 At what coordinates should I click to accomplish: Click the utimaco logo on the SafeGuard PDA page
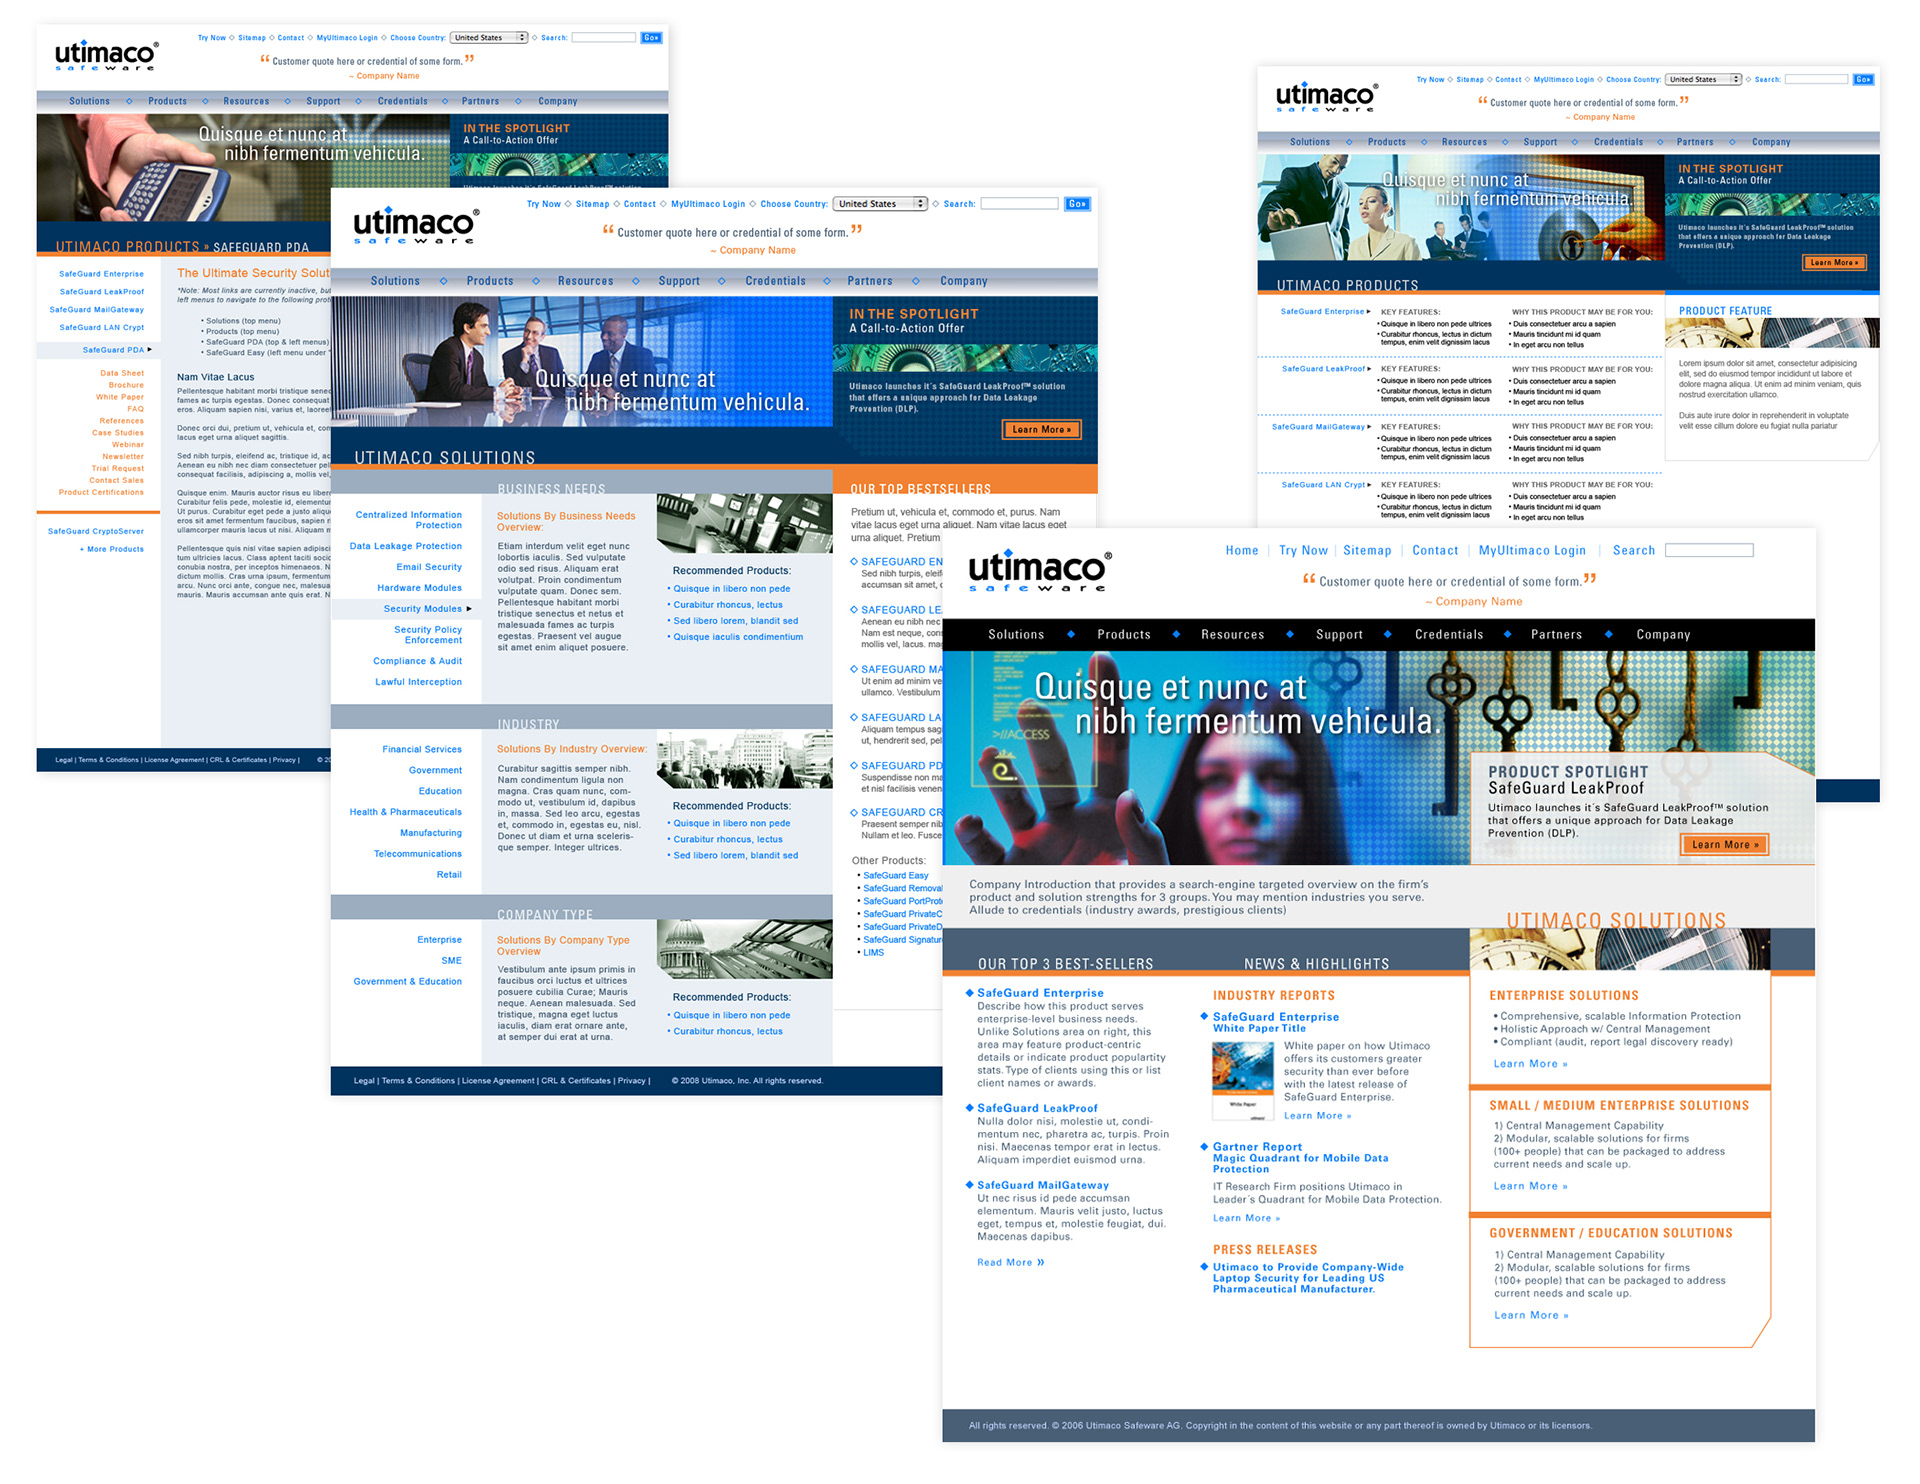pyautogui.click(x=106, y=56)
